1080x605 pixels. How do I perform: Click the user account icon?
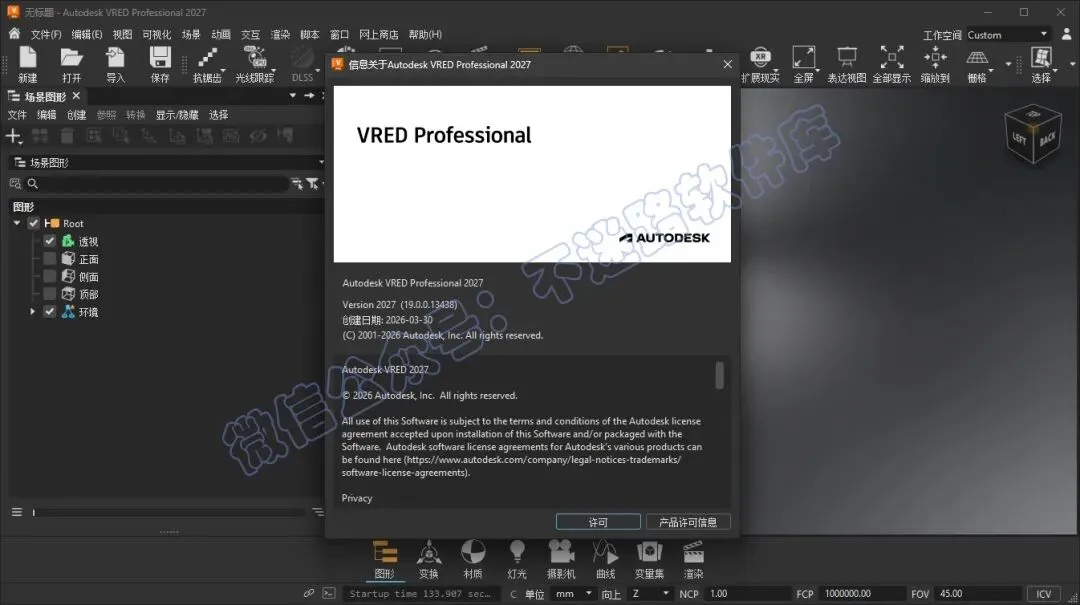tap(1067, 34)
